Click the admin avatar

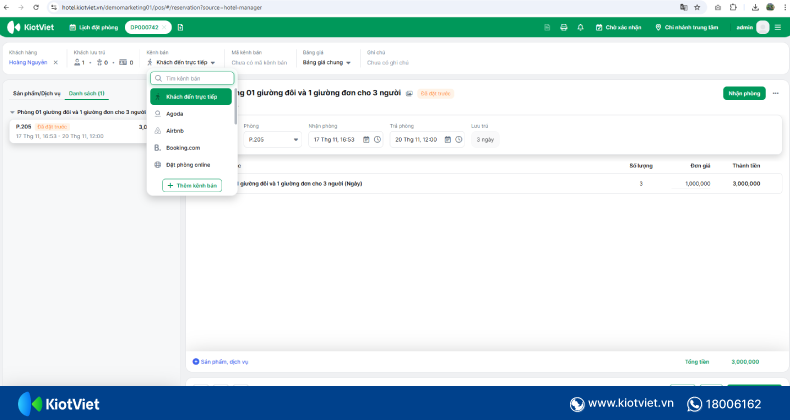(x=763, y=27)
